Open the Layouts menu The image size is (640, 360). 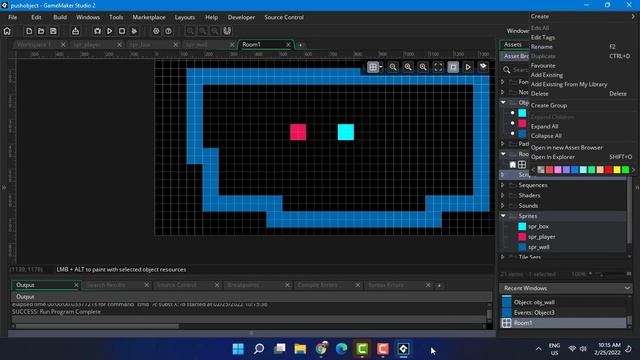coord(185,17)
